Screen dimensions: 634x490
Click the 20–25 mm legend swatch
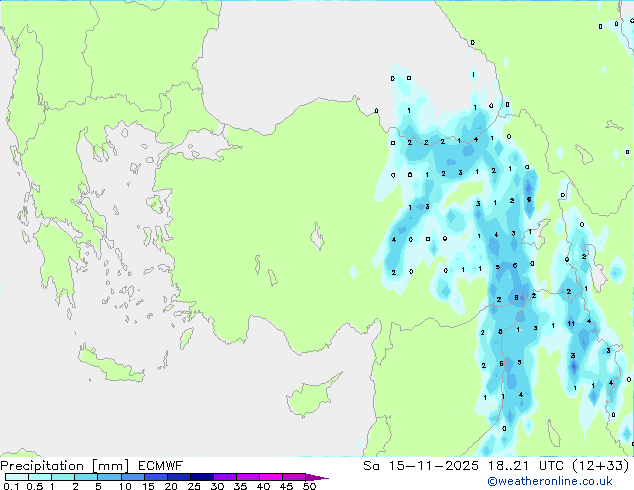pyautogui.click(x=178, y=477)
